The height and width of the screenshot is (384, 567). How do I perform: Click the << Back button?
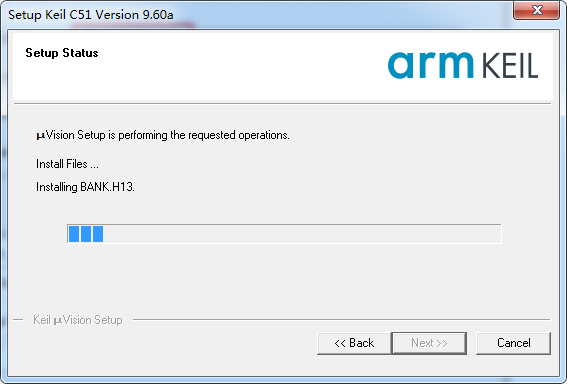click(x=354, y=343)
